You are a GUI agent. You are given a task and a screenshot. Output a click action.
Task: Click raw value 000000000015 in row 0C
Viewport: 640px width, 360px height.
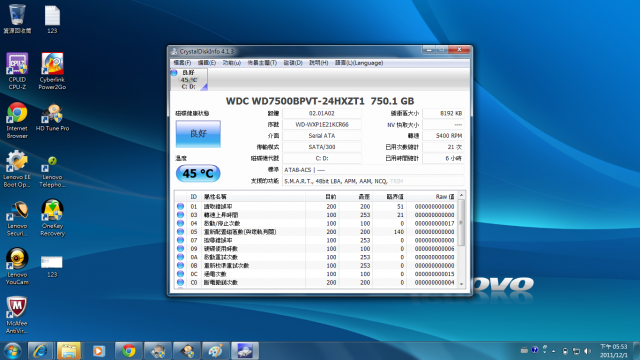pos(434,274)
